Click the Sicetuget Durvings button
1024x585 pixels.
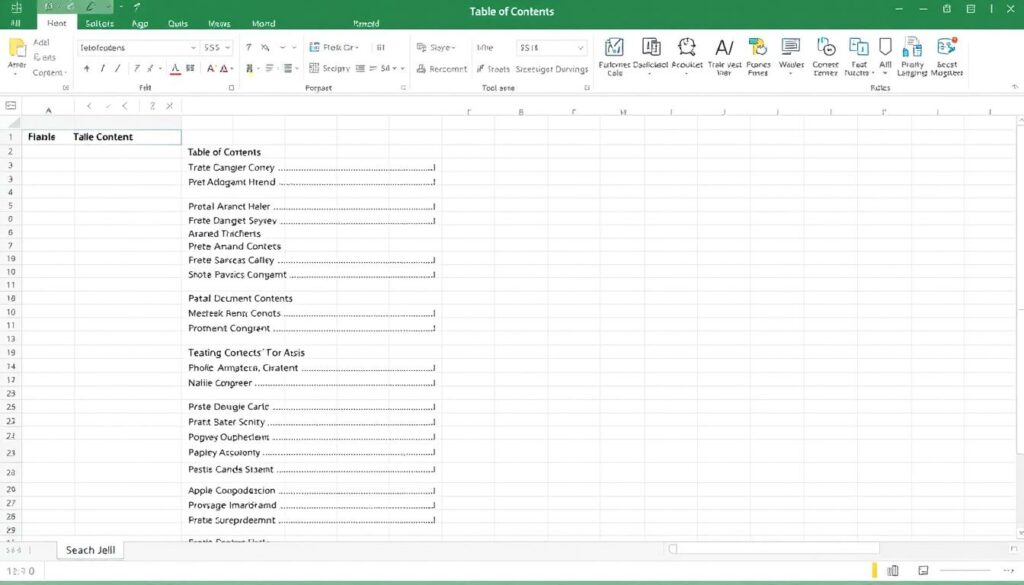click(552, 69)
